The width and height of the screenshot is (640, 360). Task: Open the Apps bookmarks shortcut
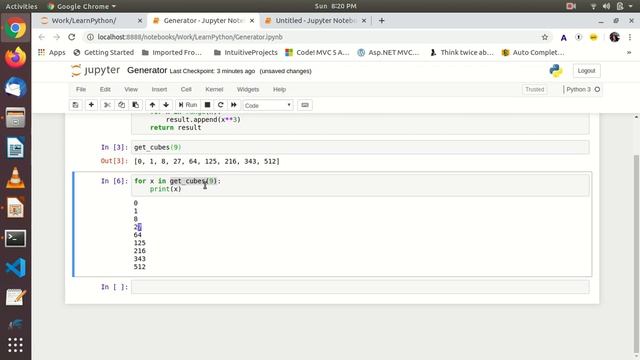[x=51, y=52]
